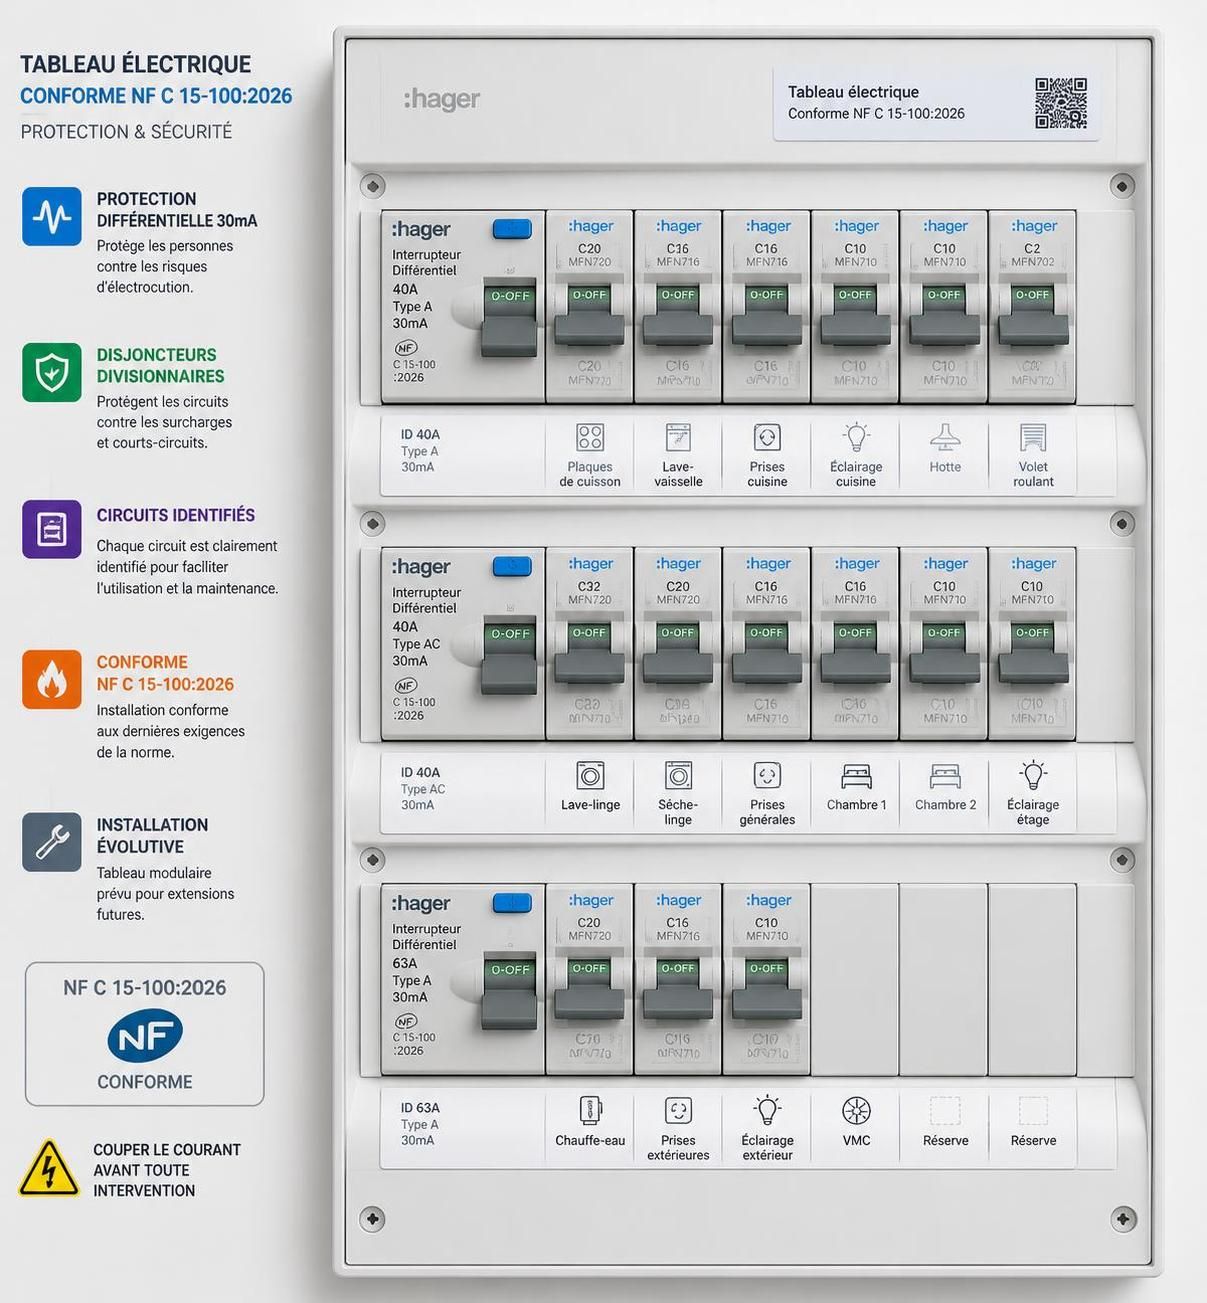Click the grey hager logo on the top cover

442,98
